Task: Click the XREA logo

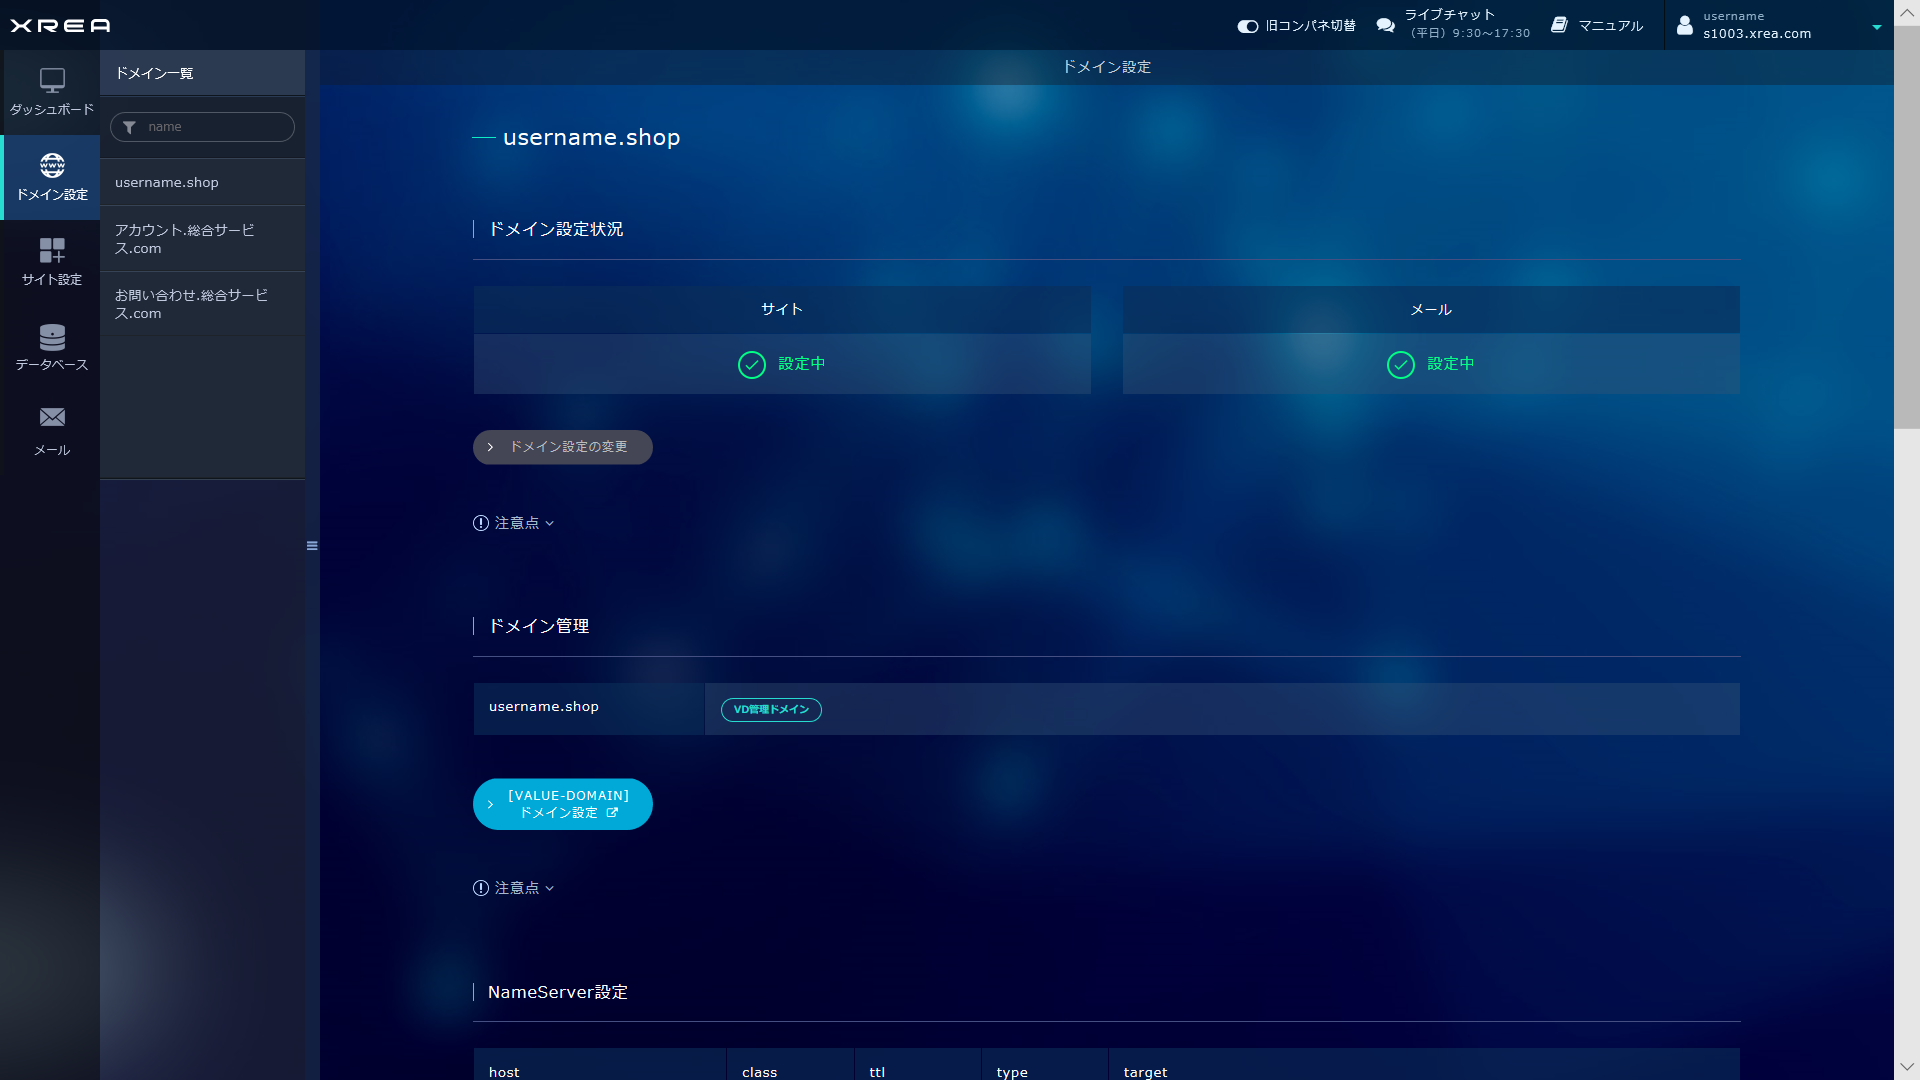Action: (x=60, y=25)
